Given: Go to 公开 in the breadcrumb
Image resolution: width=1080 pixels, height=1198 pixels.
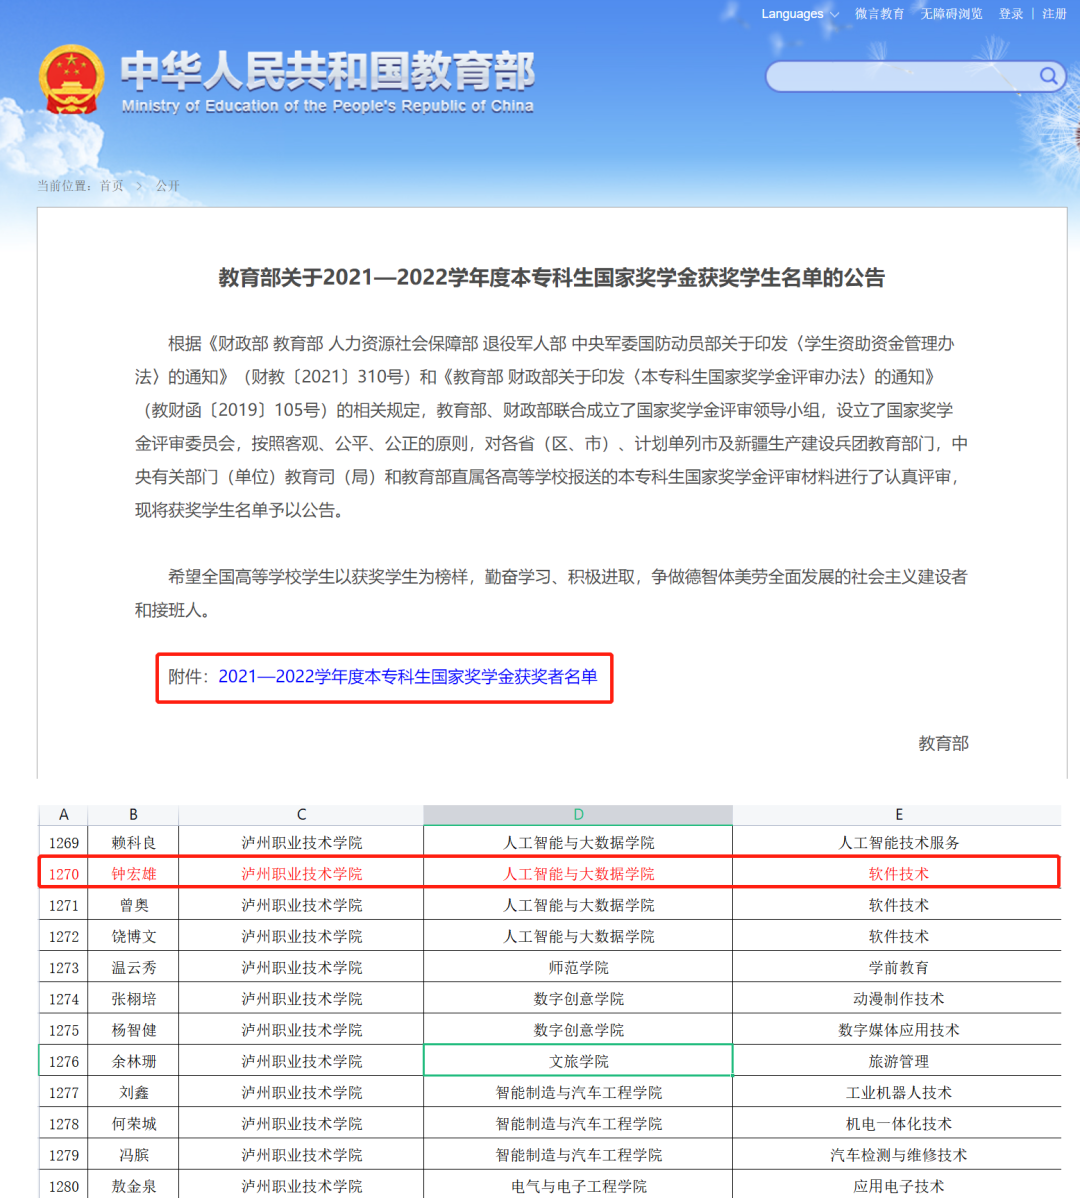Looking at the screenshot, I should coord(167,186).
